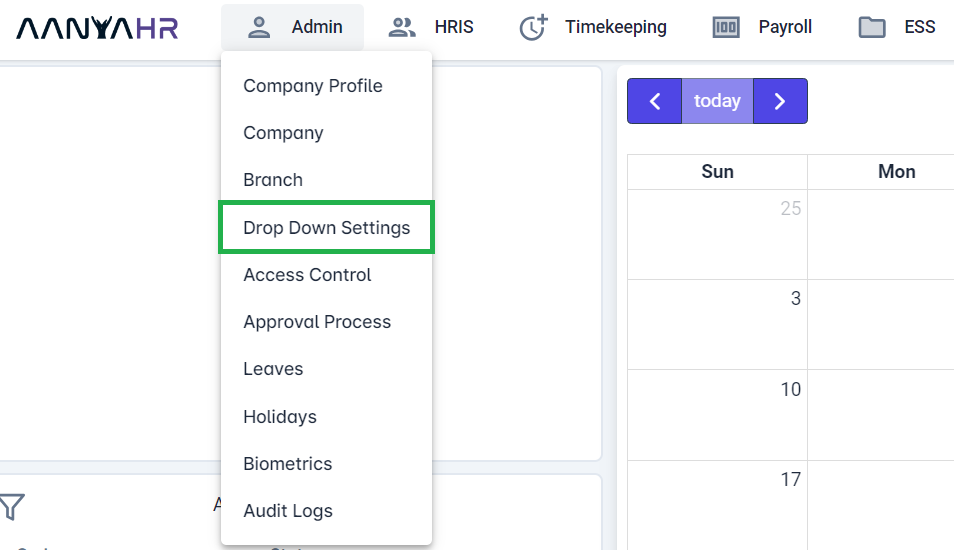This screenshot has height=550, width=954.
Task: Click calendar day 10 cell
Action: pyautogui.click(x=717, y=414)
